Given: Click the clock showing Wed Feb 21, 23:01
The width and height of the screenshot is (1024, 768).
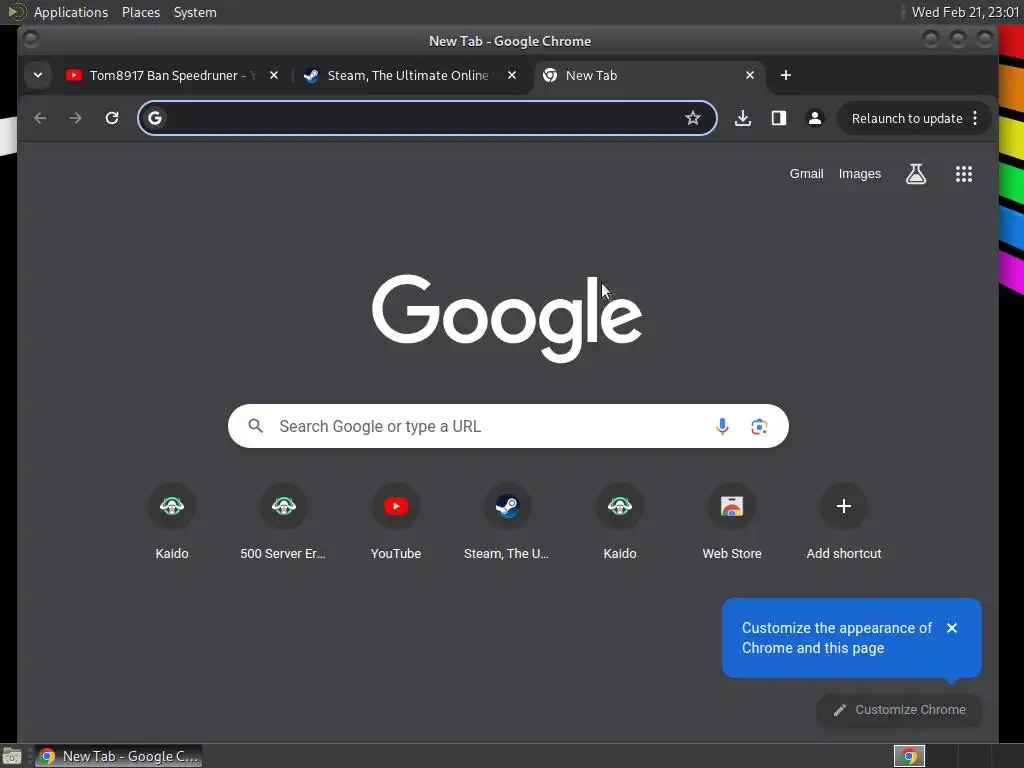Looking at the screenshot, I should click(x=965, y=12).
